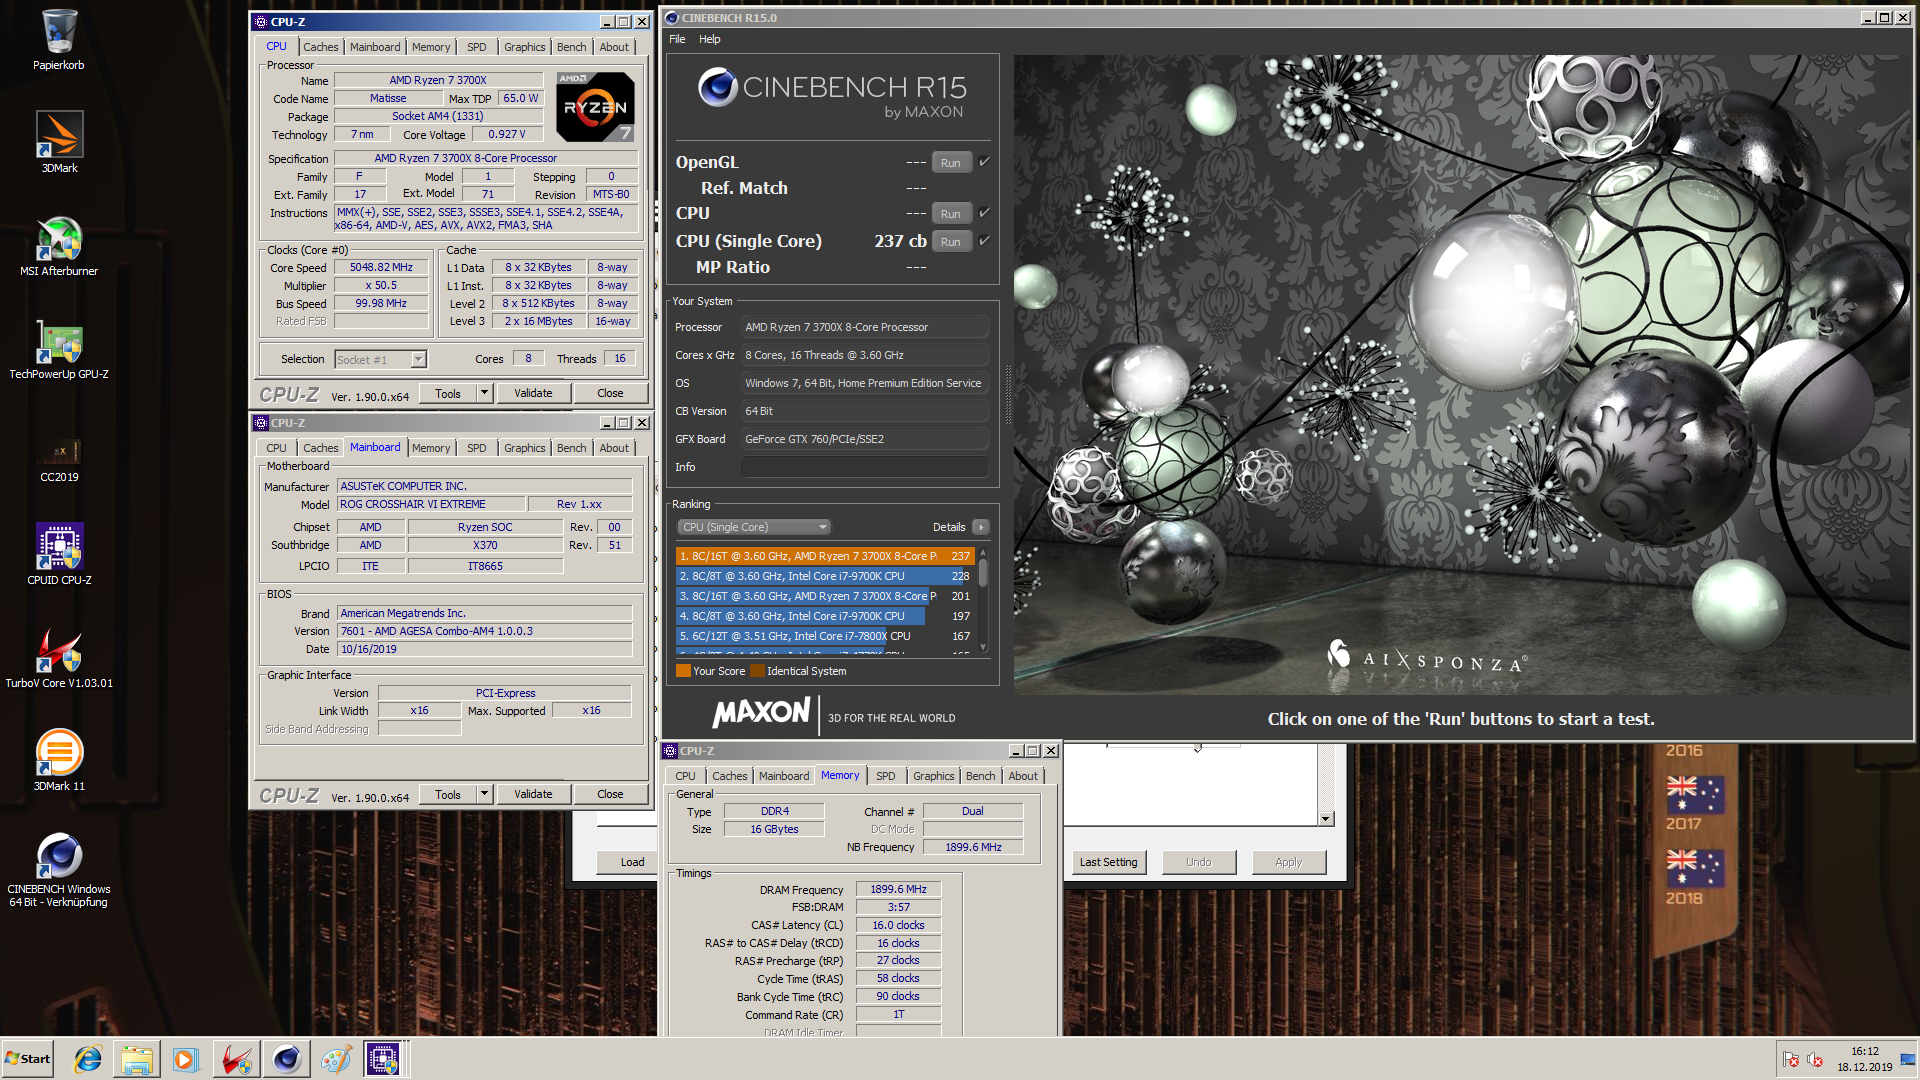Click Validate in the top CPU-Z window
The image size is (1920, 1080).
pyautogui.click(x=533, y=394)
